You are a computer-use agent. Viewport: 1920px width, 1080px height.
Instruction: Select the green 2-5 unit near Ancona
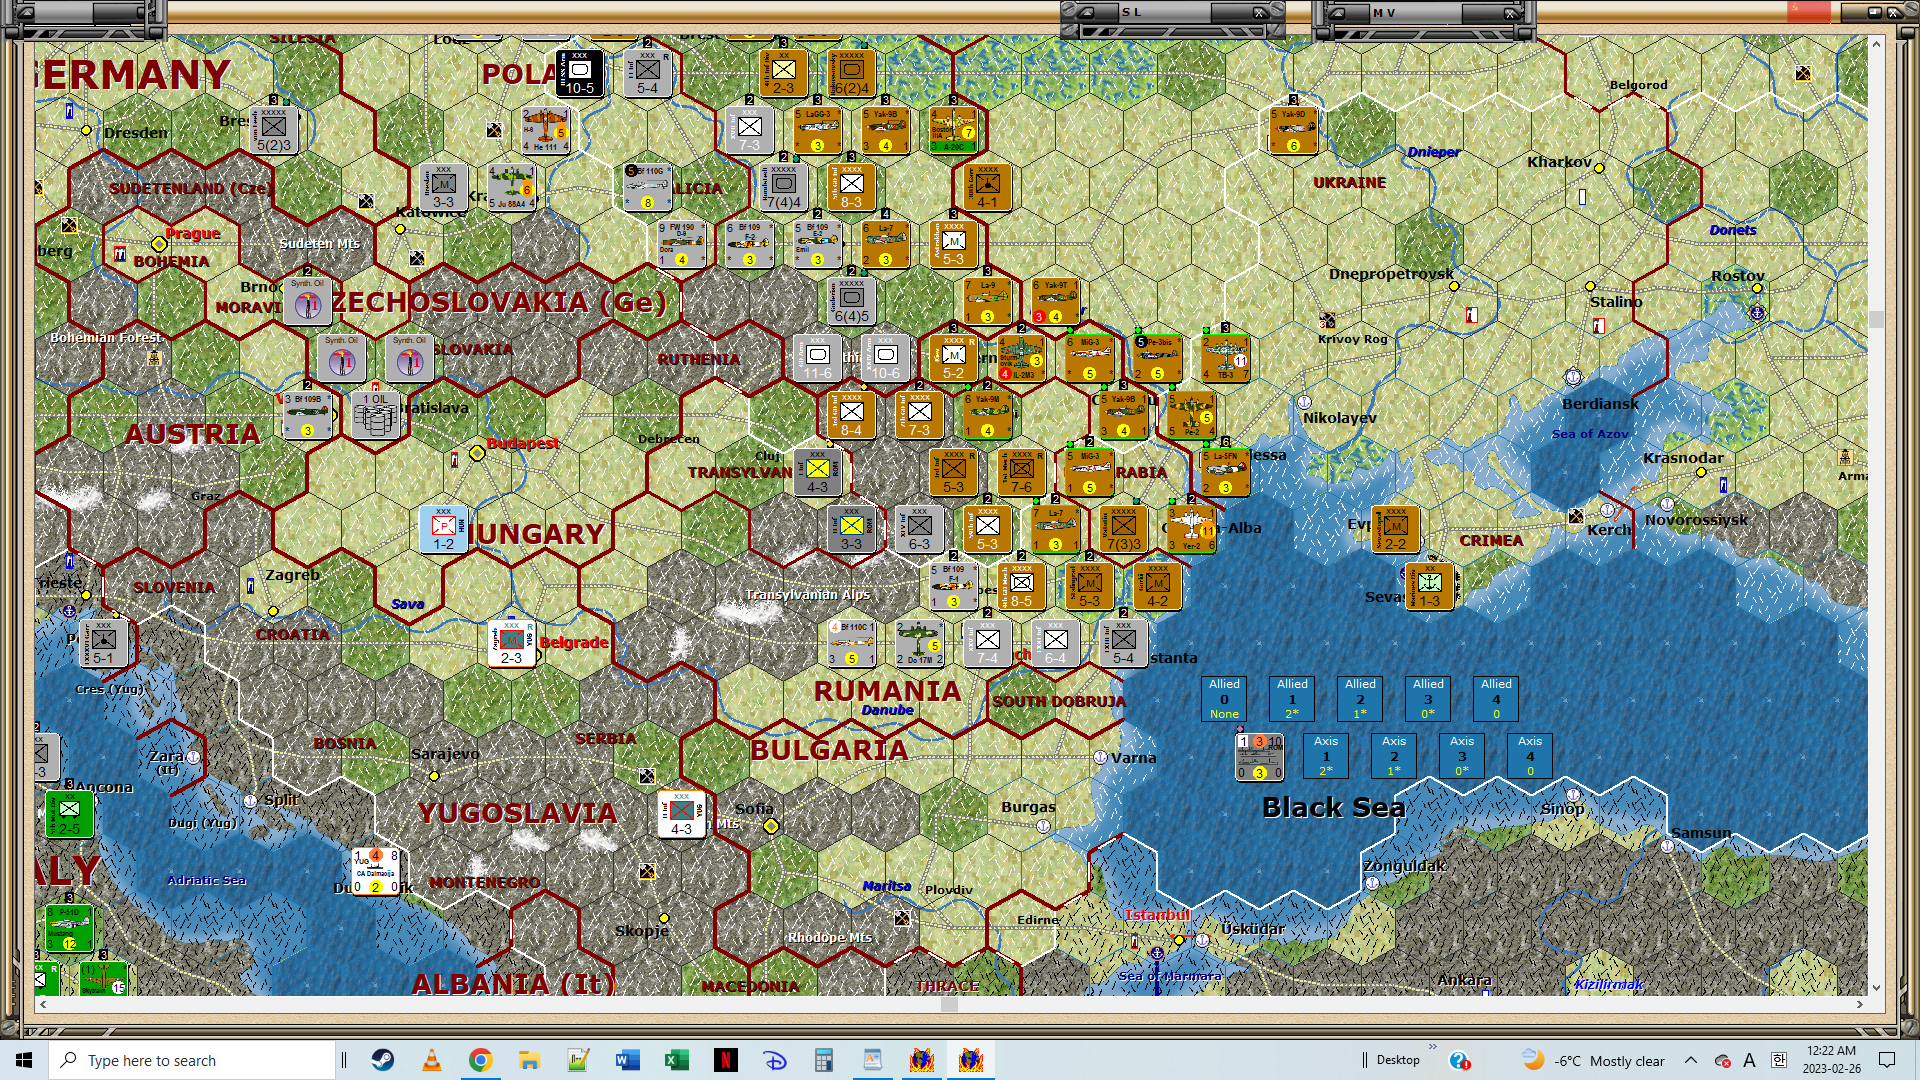click(69, 814)
